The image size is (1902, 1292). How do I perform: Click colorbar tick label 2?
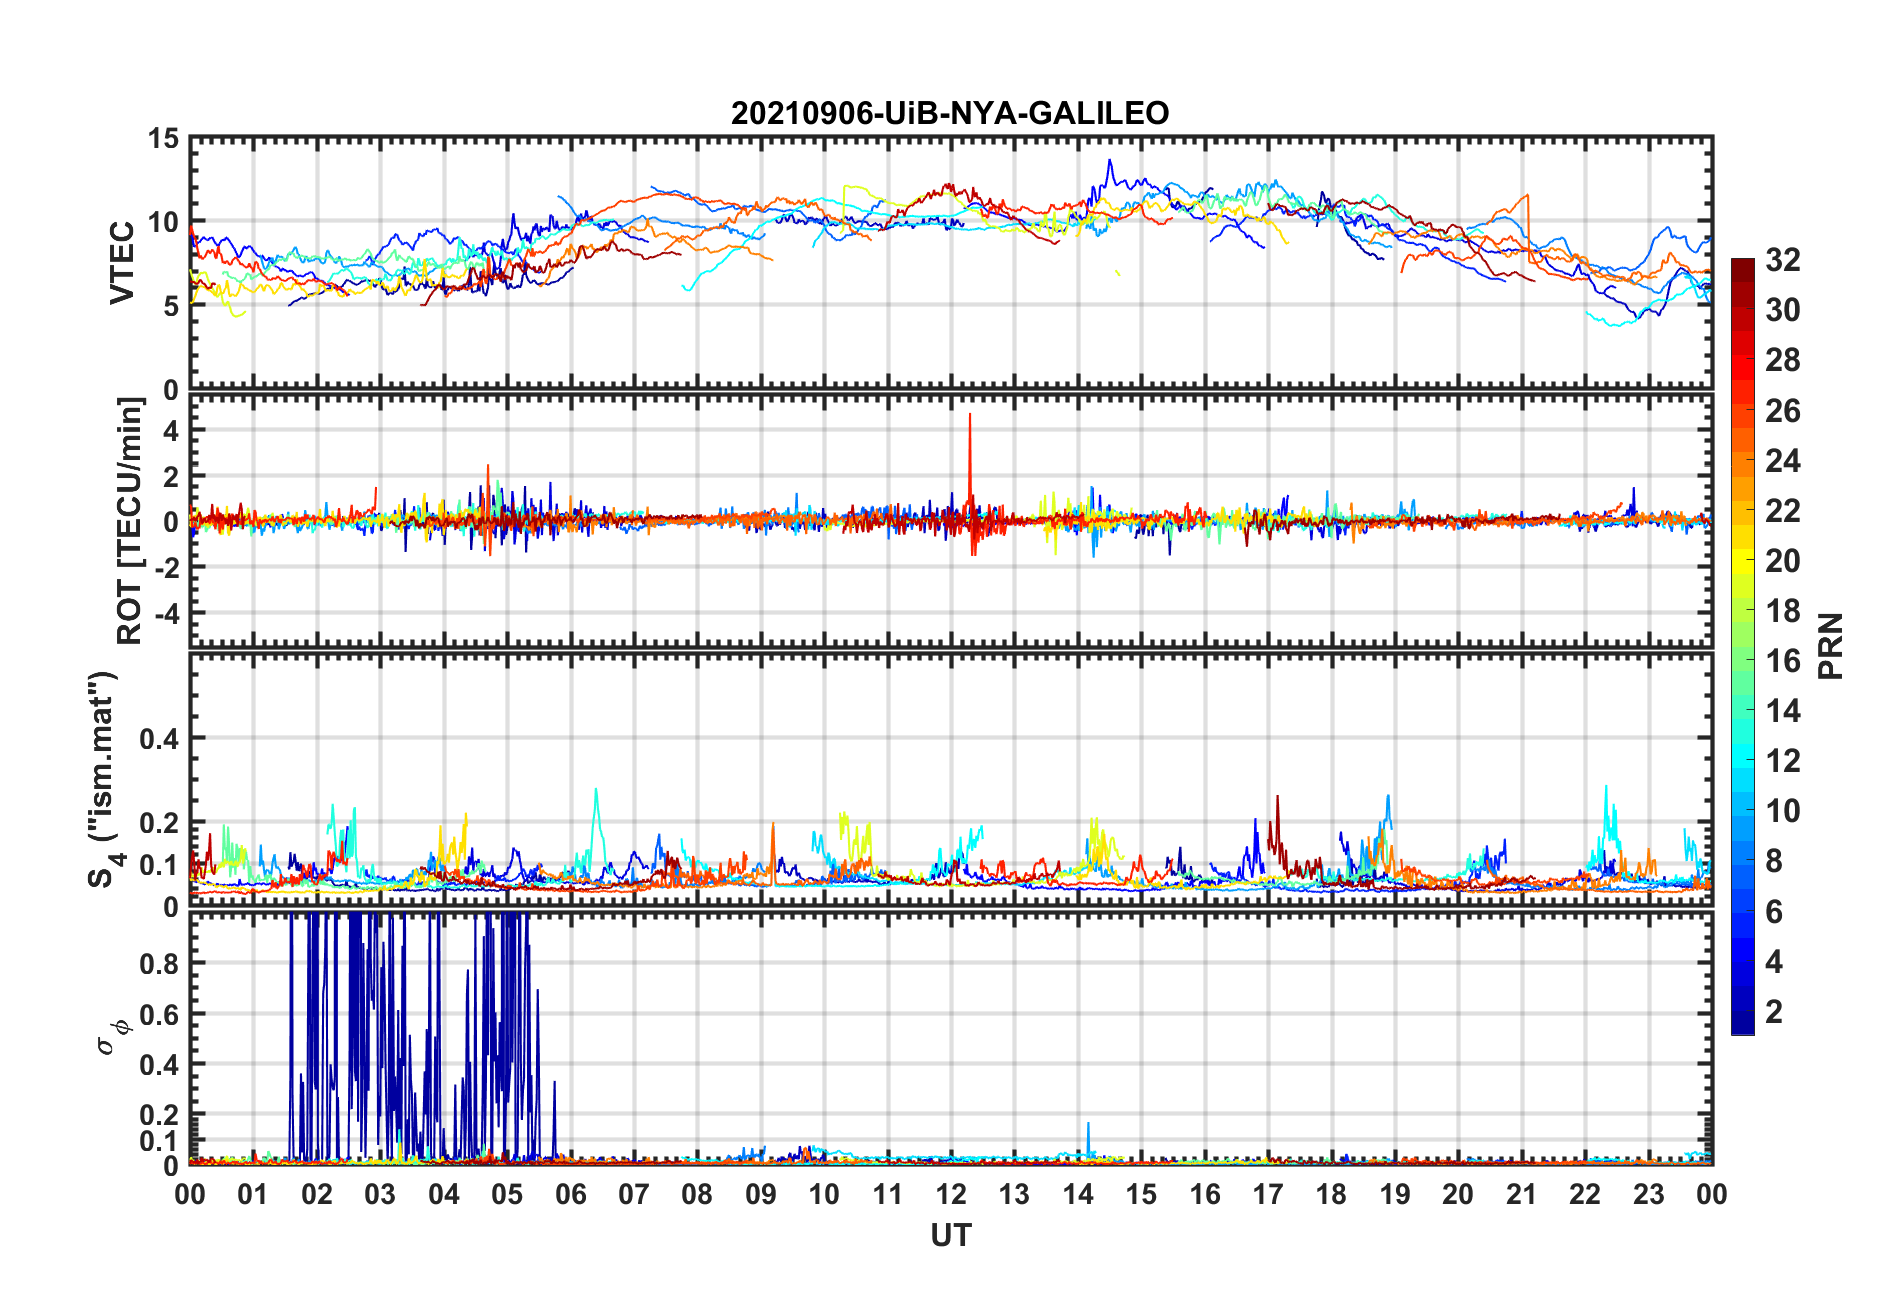click(1774, 1012)
